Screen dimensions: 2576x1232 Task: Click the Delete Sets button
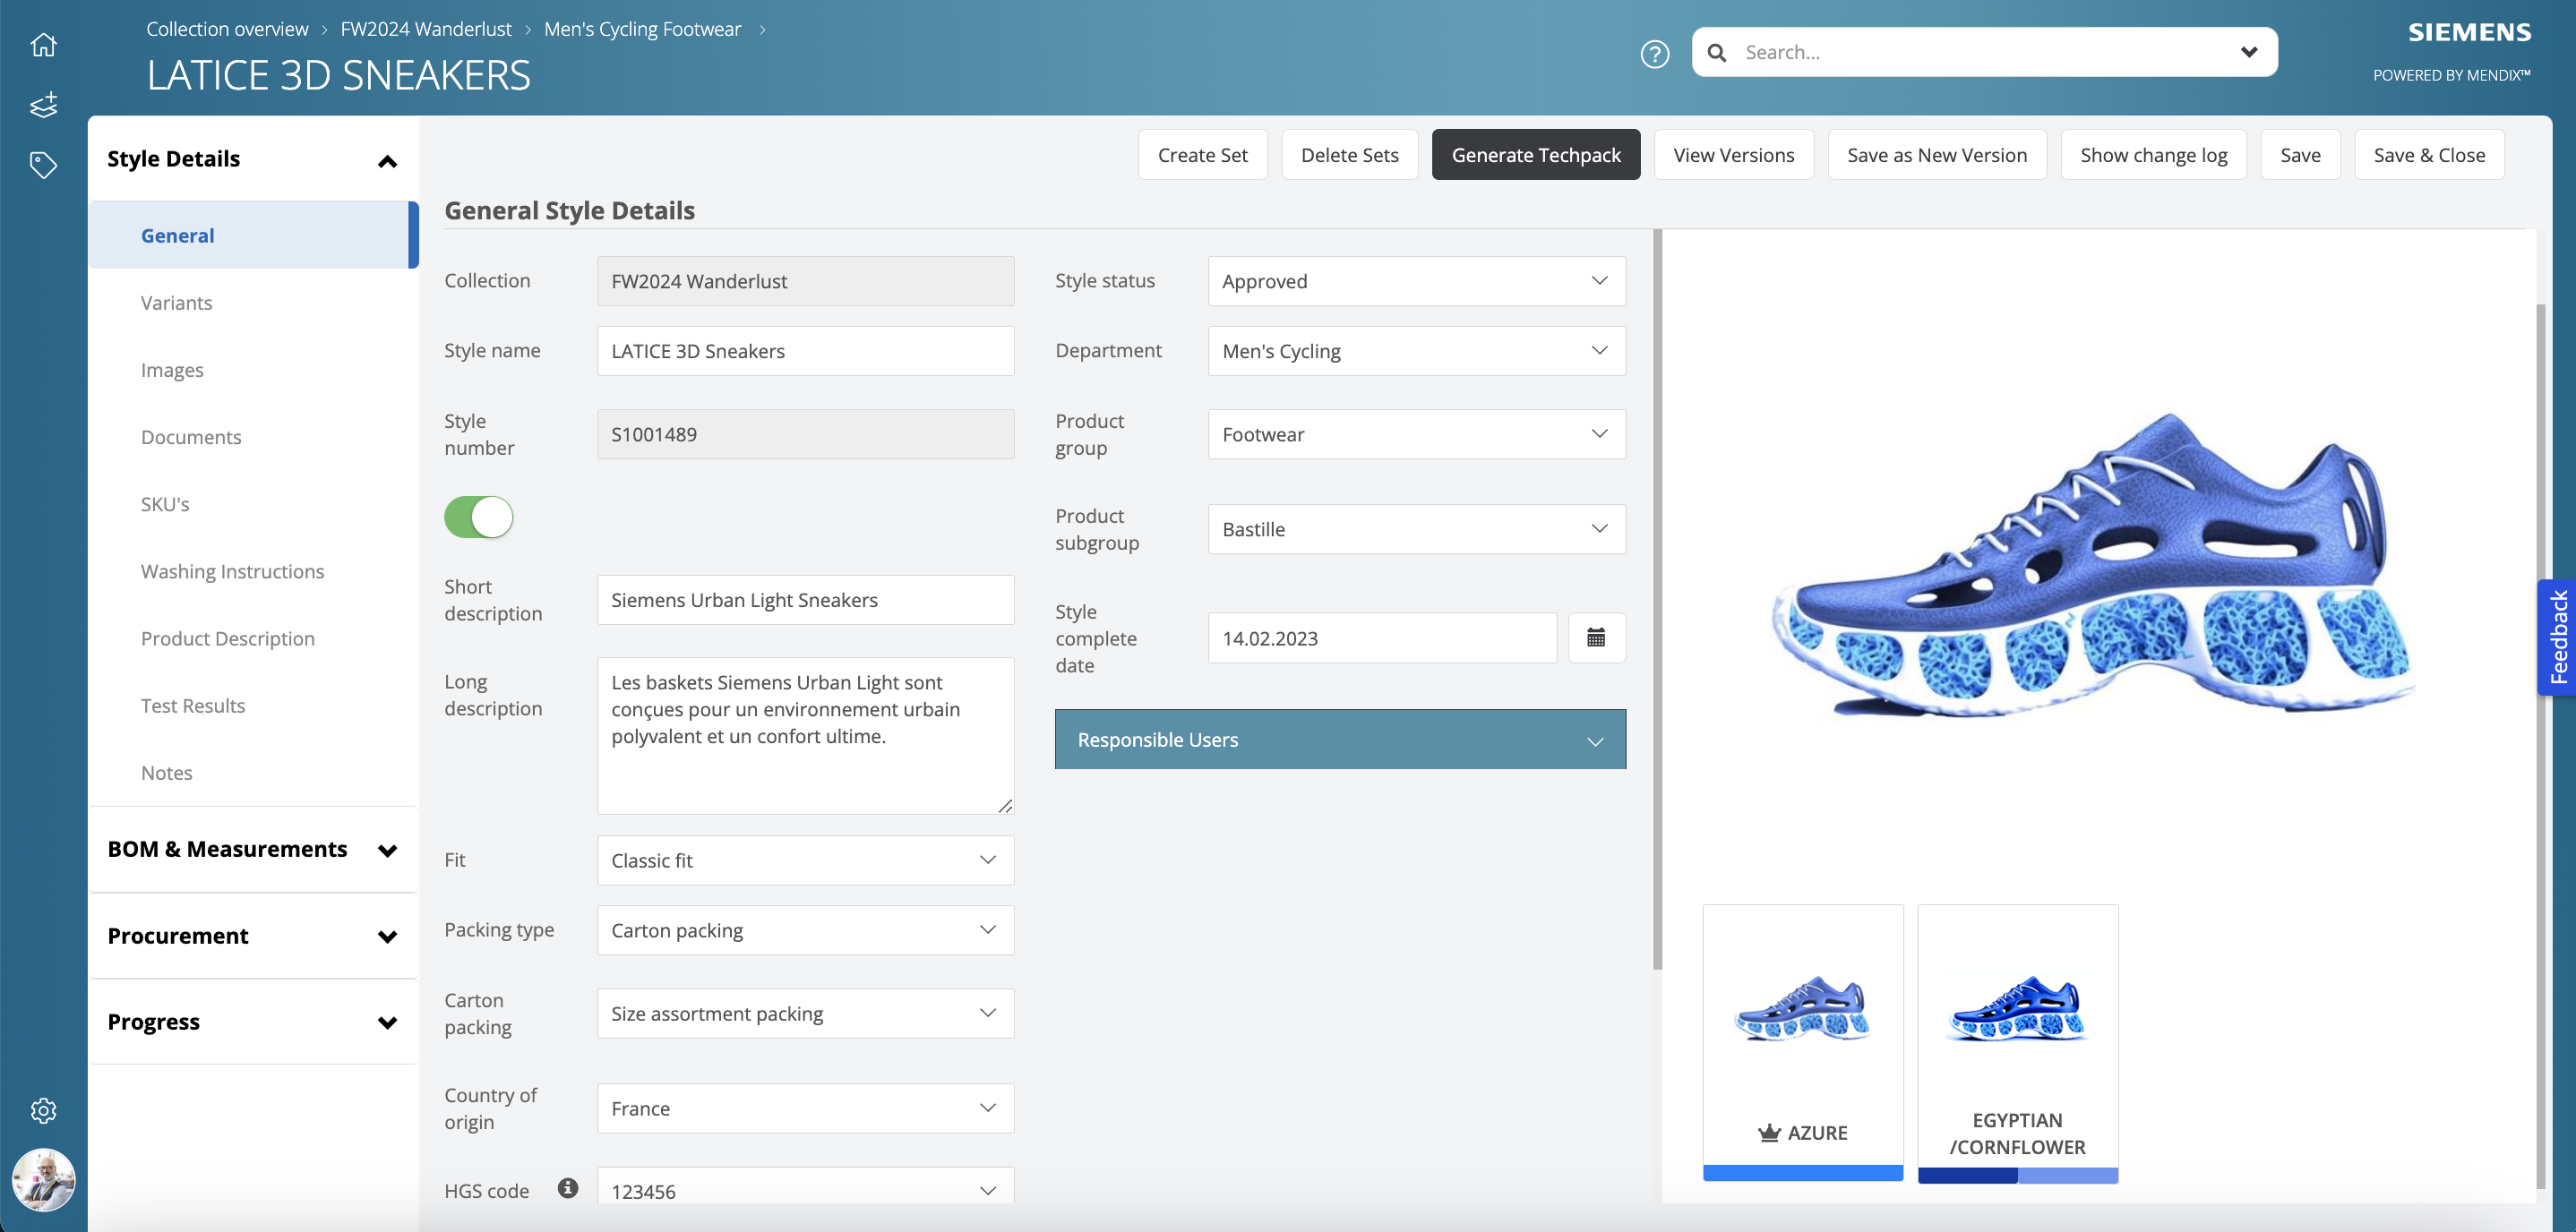1349,154
